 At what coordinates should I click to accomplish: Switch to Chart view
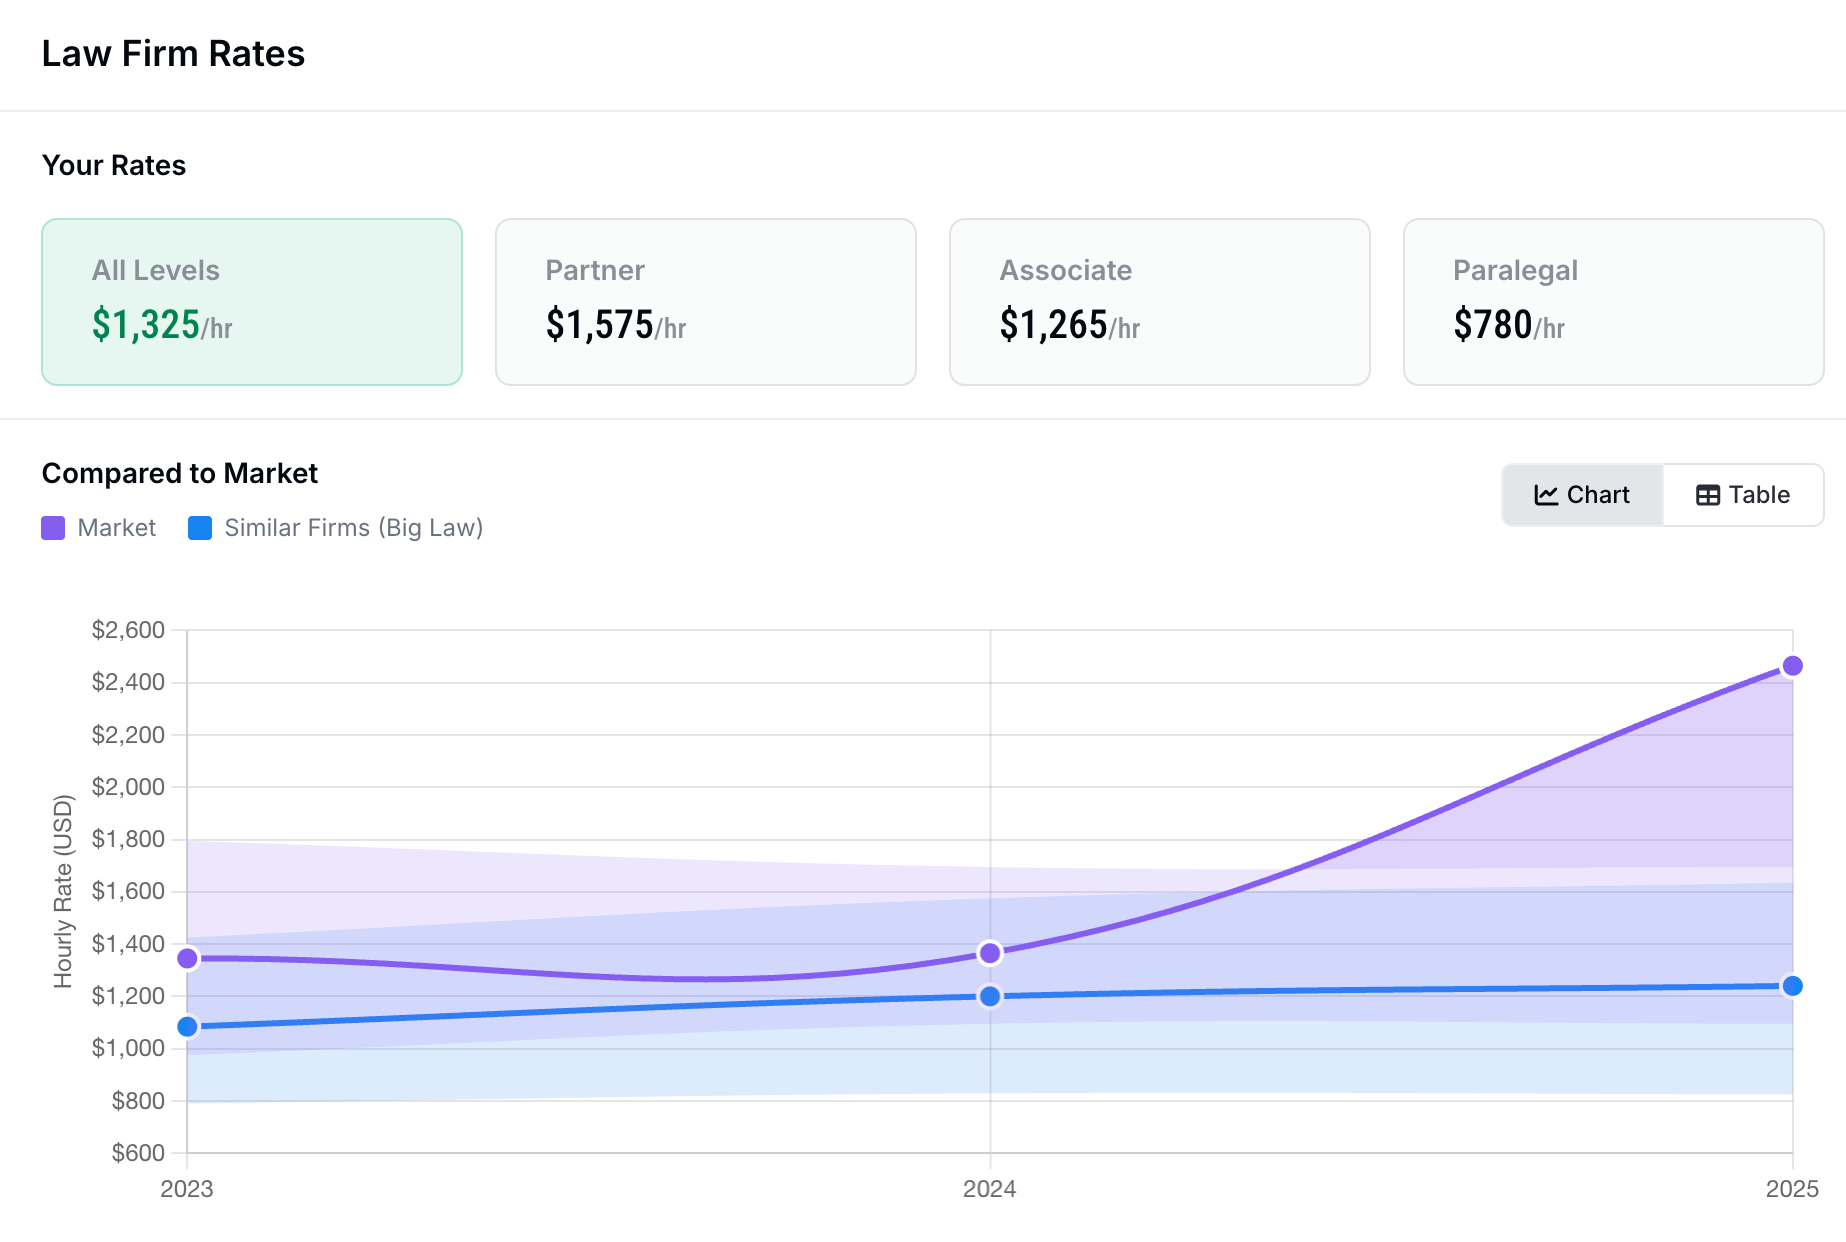1582,495
